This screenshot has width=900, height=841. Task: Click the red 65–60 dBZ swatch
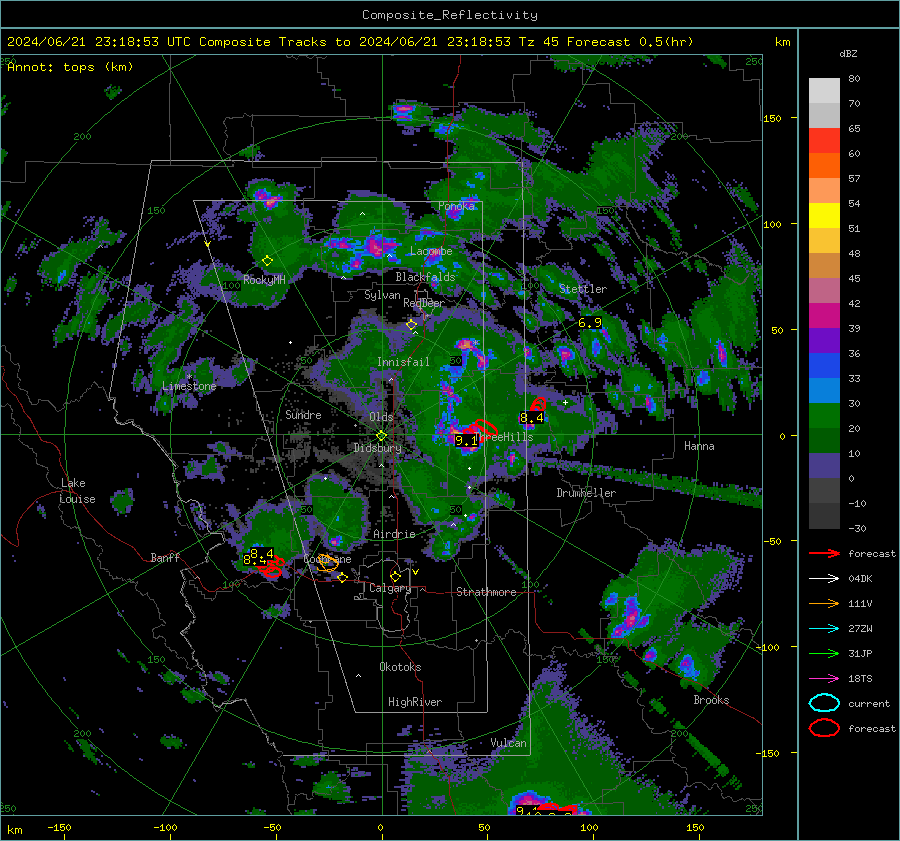point(824,141)
